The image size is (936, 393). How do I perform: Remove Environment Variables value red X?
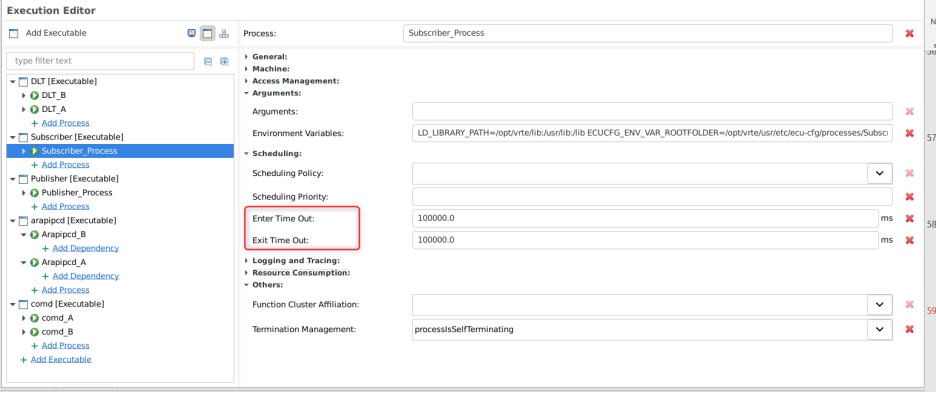click(909, 133)
